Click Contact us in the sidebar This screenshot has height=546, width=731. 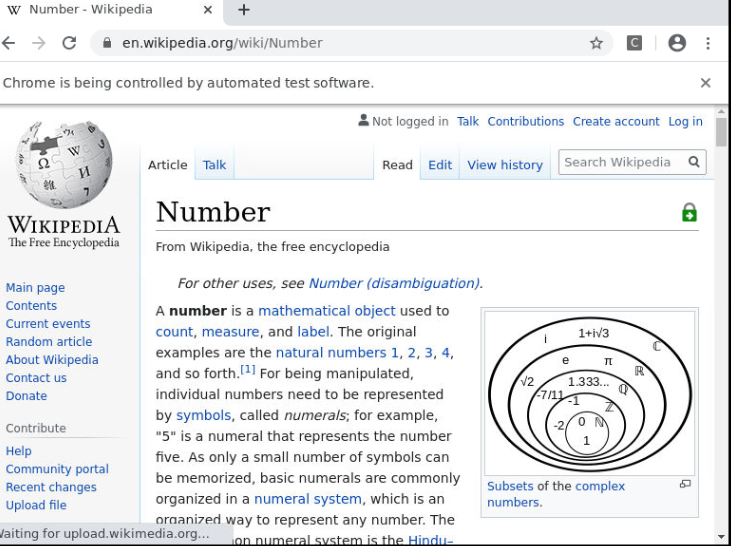tap(36, 378)
